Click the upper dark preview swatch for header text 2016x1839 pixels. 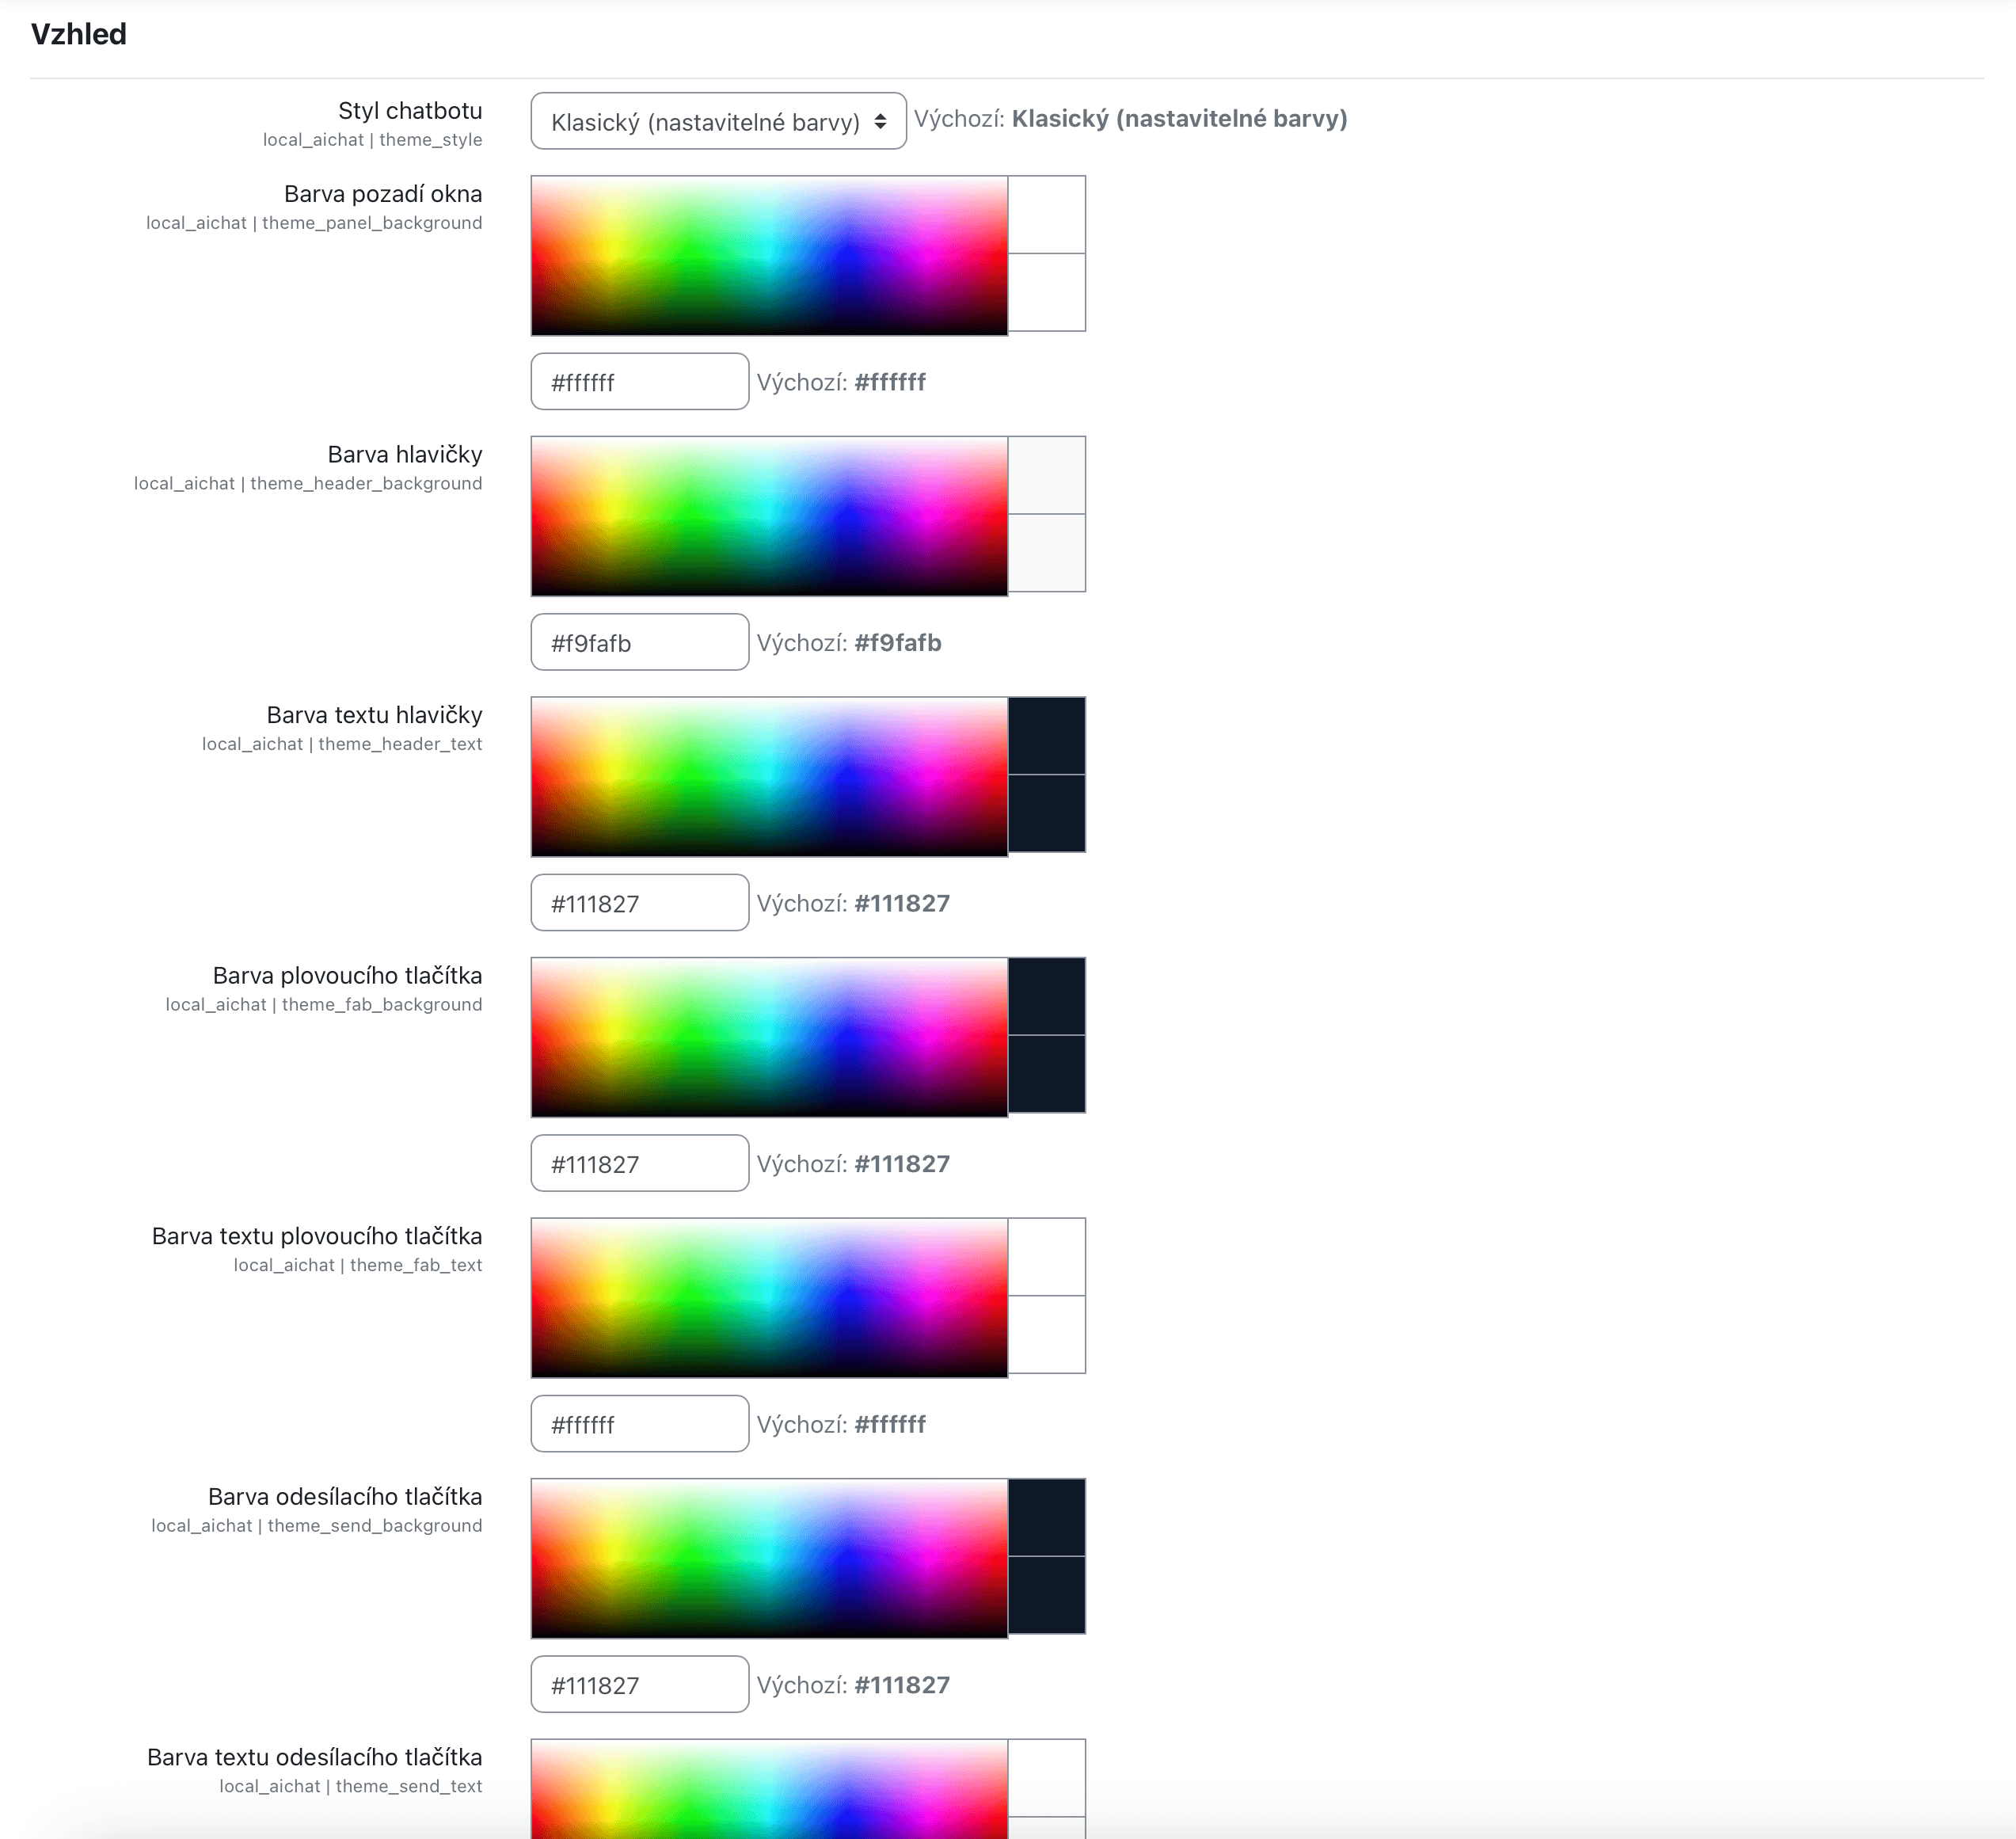(x=1046, y=736)
